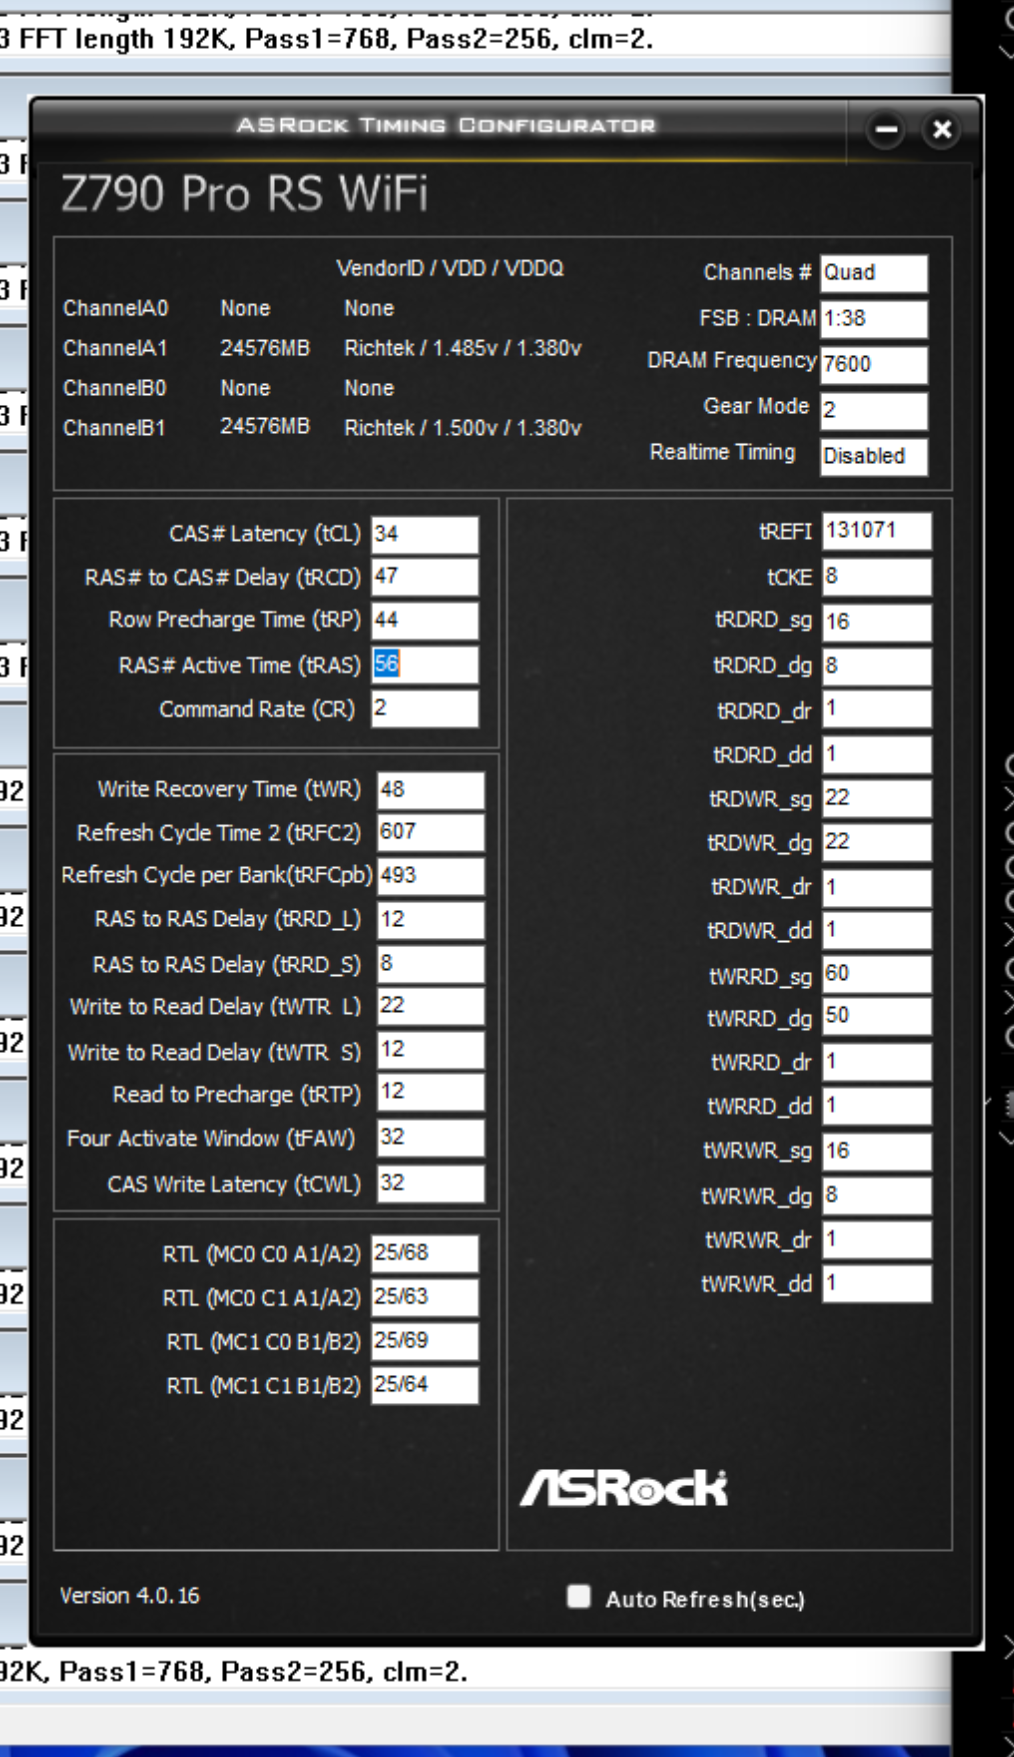Click the Write Recovery Time (tWR) field

pos(431,790)
